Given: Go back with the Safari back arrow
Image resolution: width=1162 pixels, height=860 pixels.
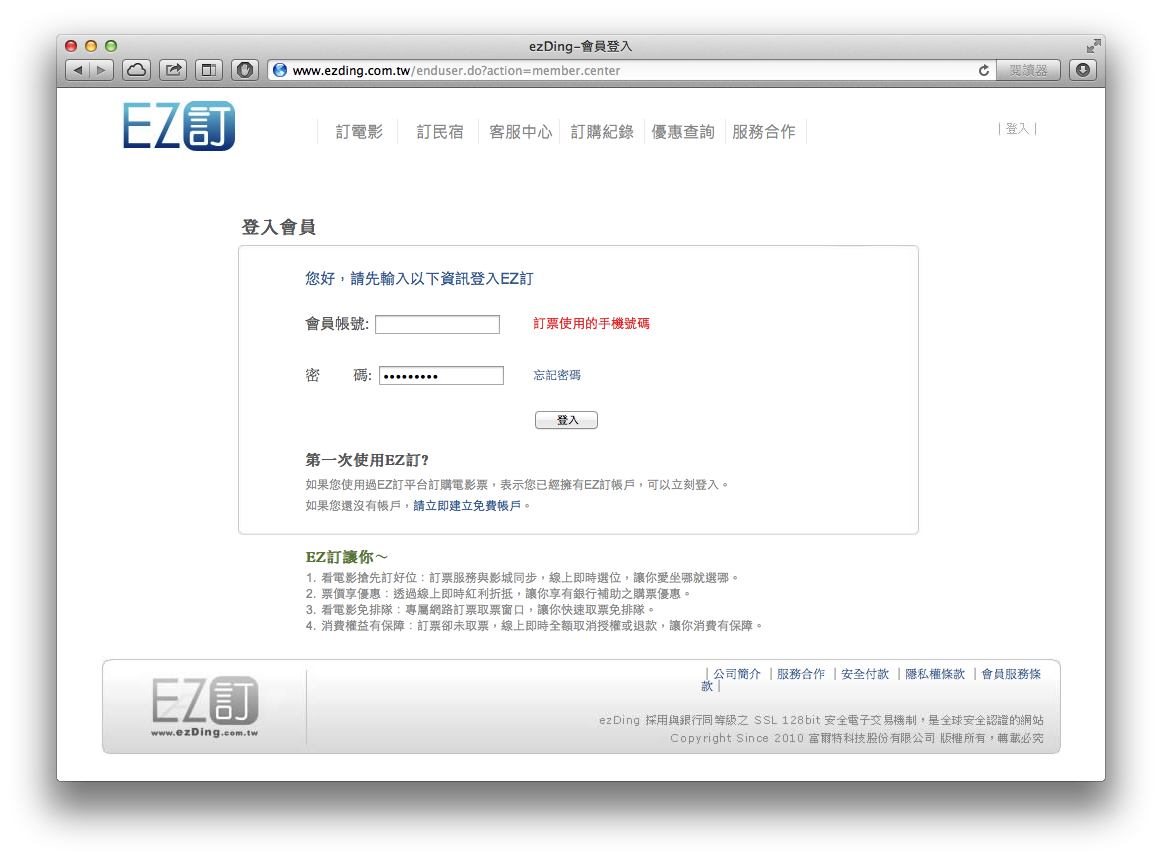Looking at the screenshot, I should click(78, 70).
